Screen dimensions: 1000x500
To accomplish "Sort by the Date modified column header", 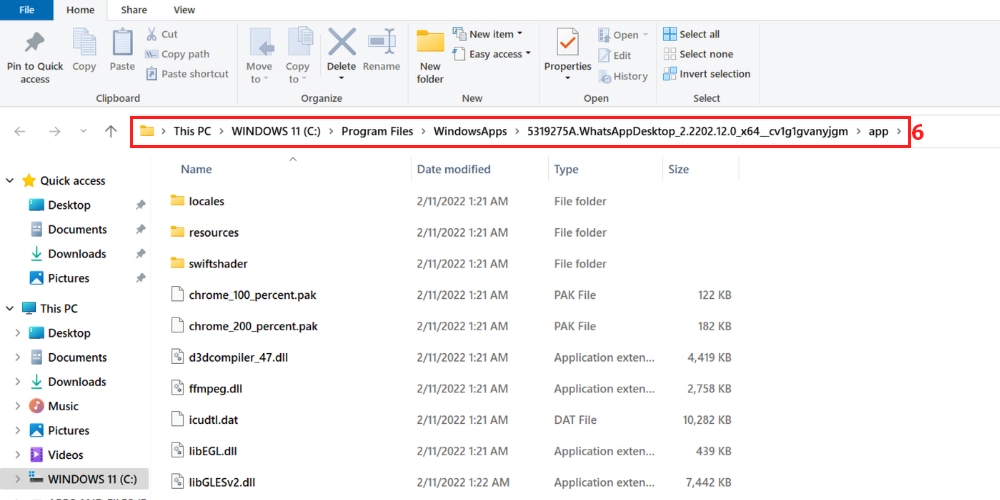I will point(453,169).
